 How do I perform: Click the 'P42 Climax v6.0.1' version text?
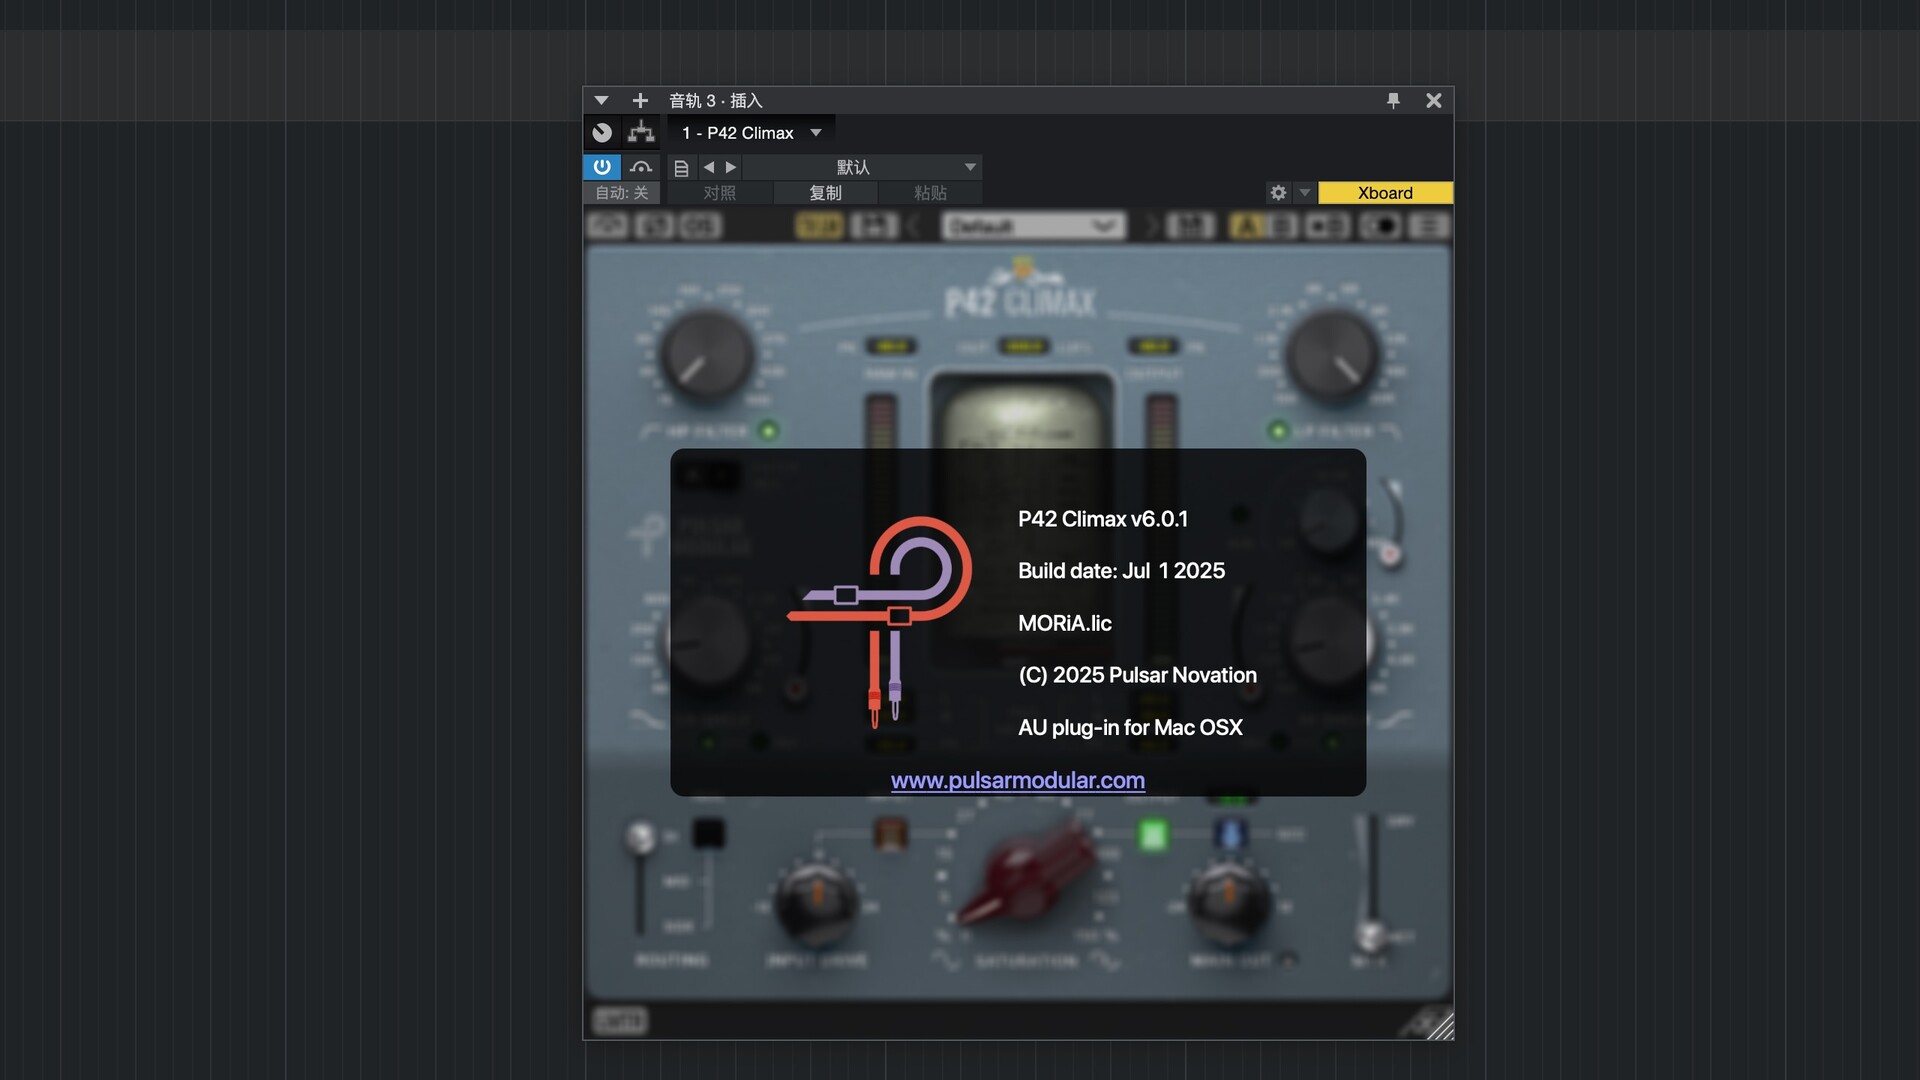[x=1103, y=519]
